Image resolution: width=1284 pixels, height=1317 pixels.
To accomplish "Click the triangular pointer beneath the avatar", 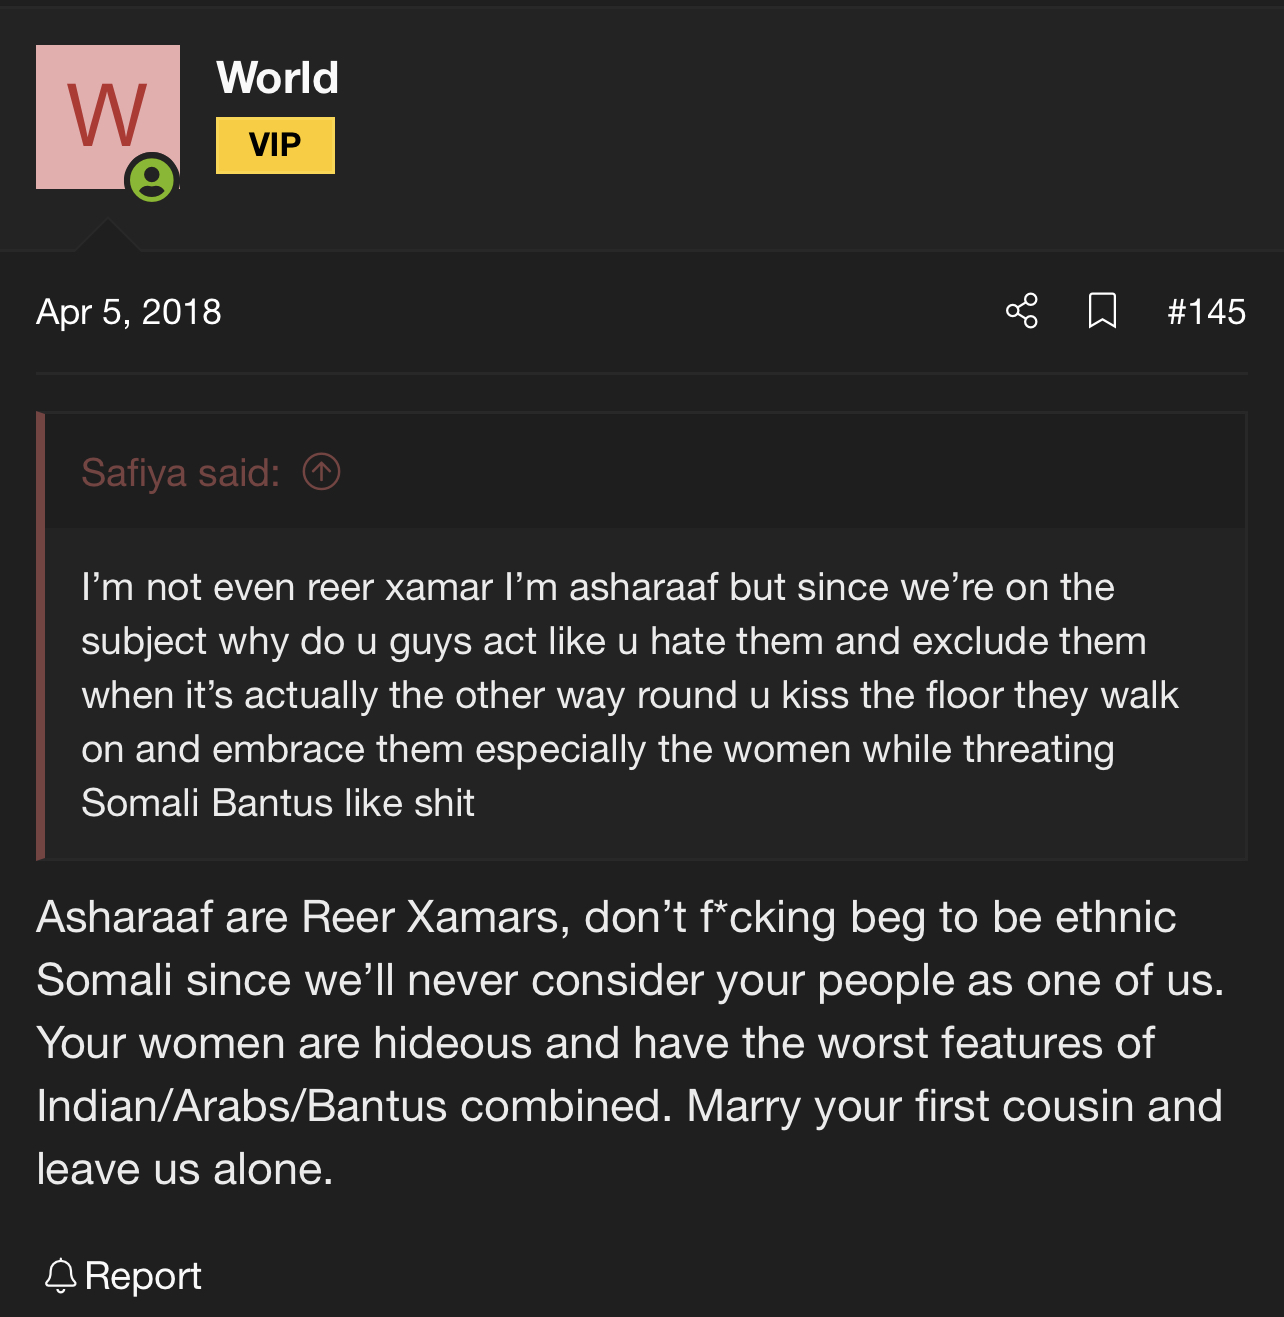I will [107, 236].
